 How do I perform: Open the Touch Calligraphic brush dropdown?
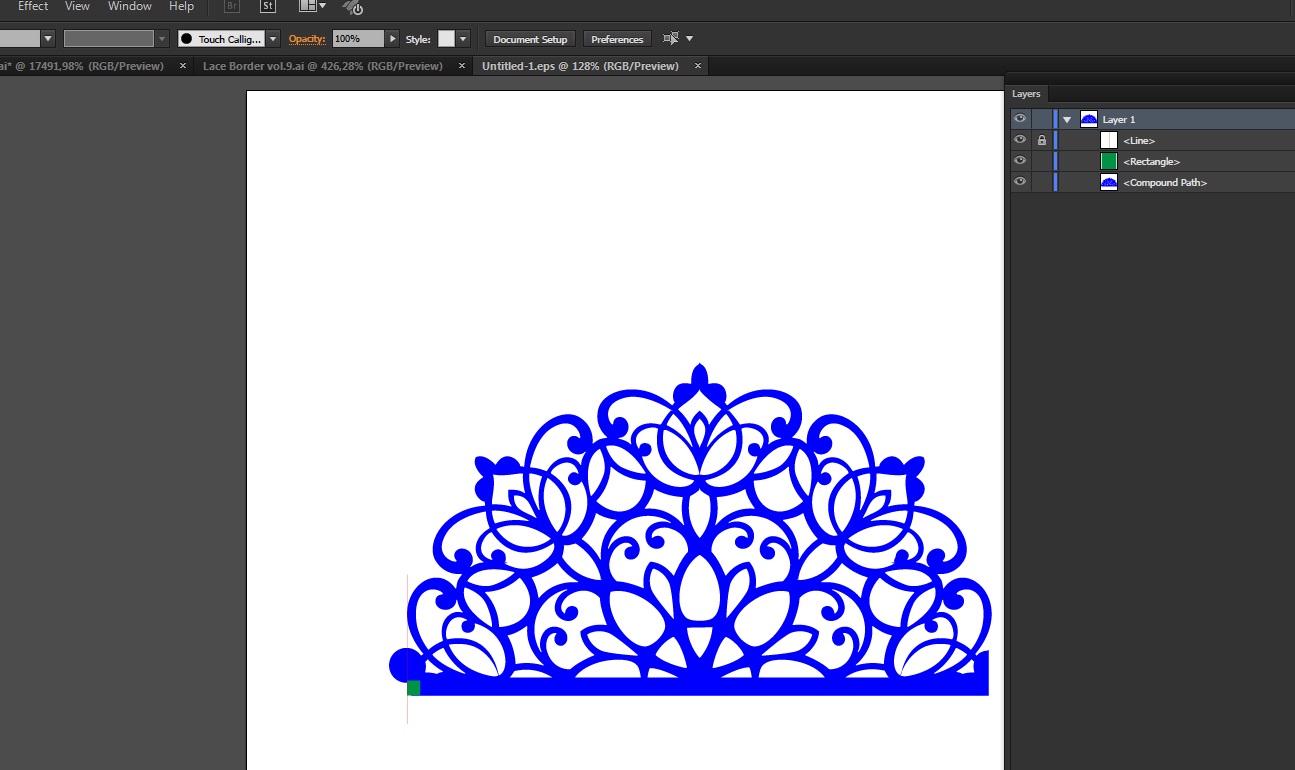(273, 39)
